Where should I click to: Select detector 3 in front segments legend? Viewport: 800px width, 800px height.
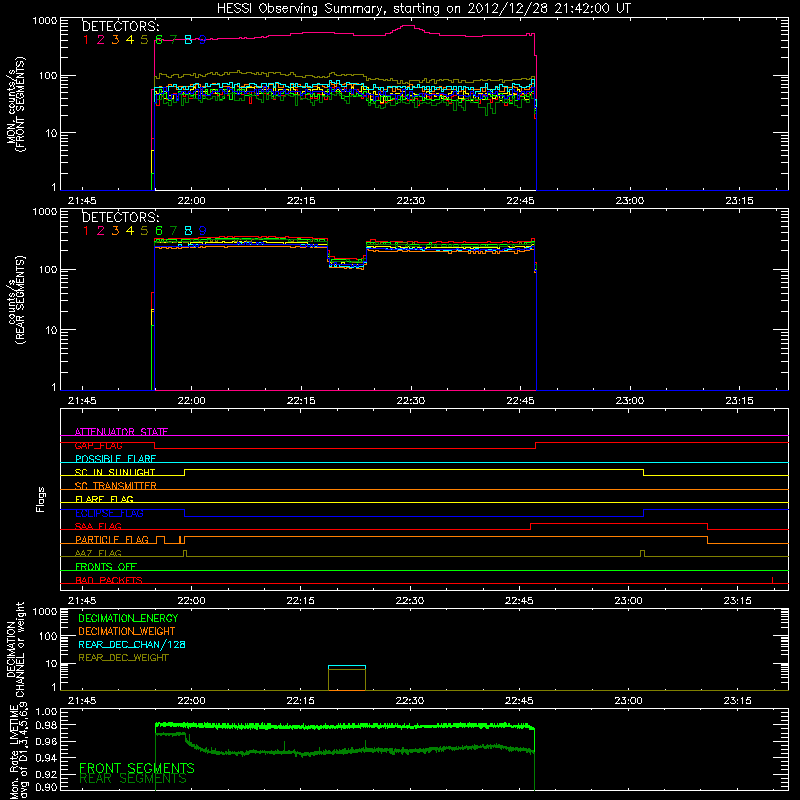pyautogui.click(x=115, y=40)
